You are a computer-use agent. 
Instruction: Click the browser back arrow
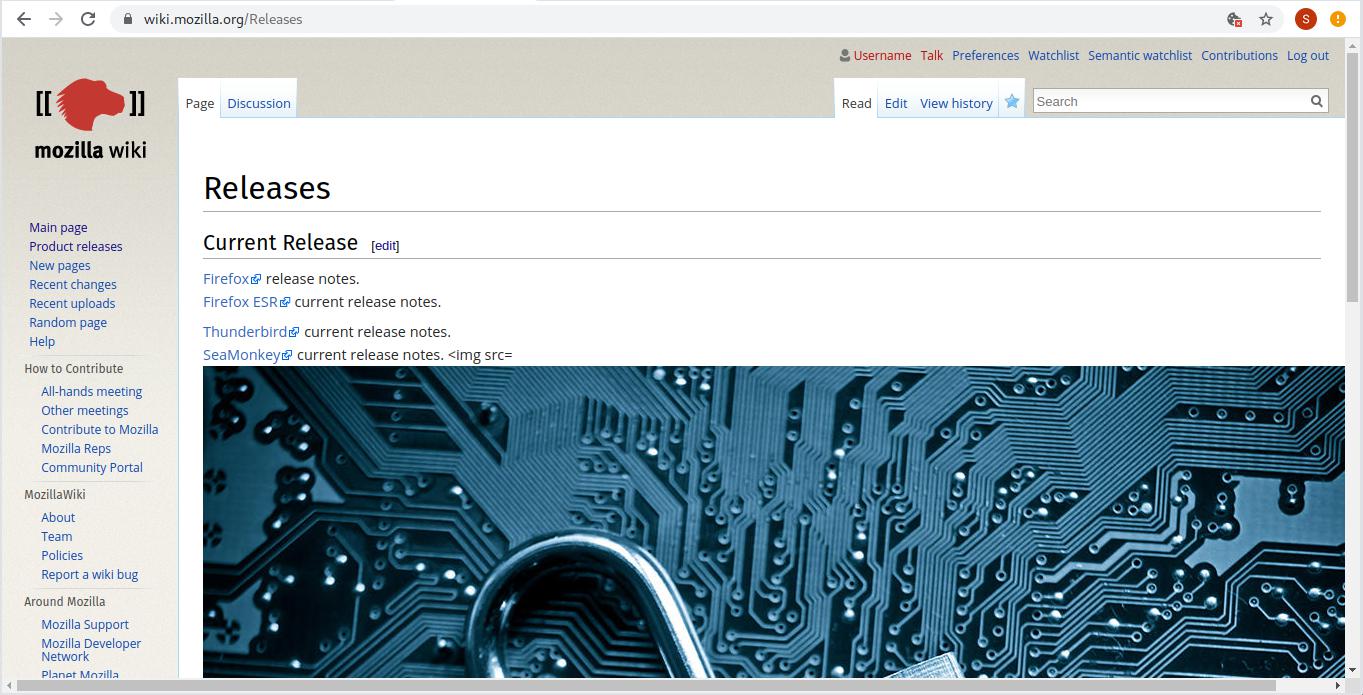[22, 18]
